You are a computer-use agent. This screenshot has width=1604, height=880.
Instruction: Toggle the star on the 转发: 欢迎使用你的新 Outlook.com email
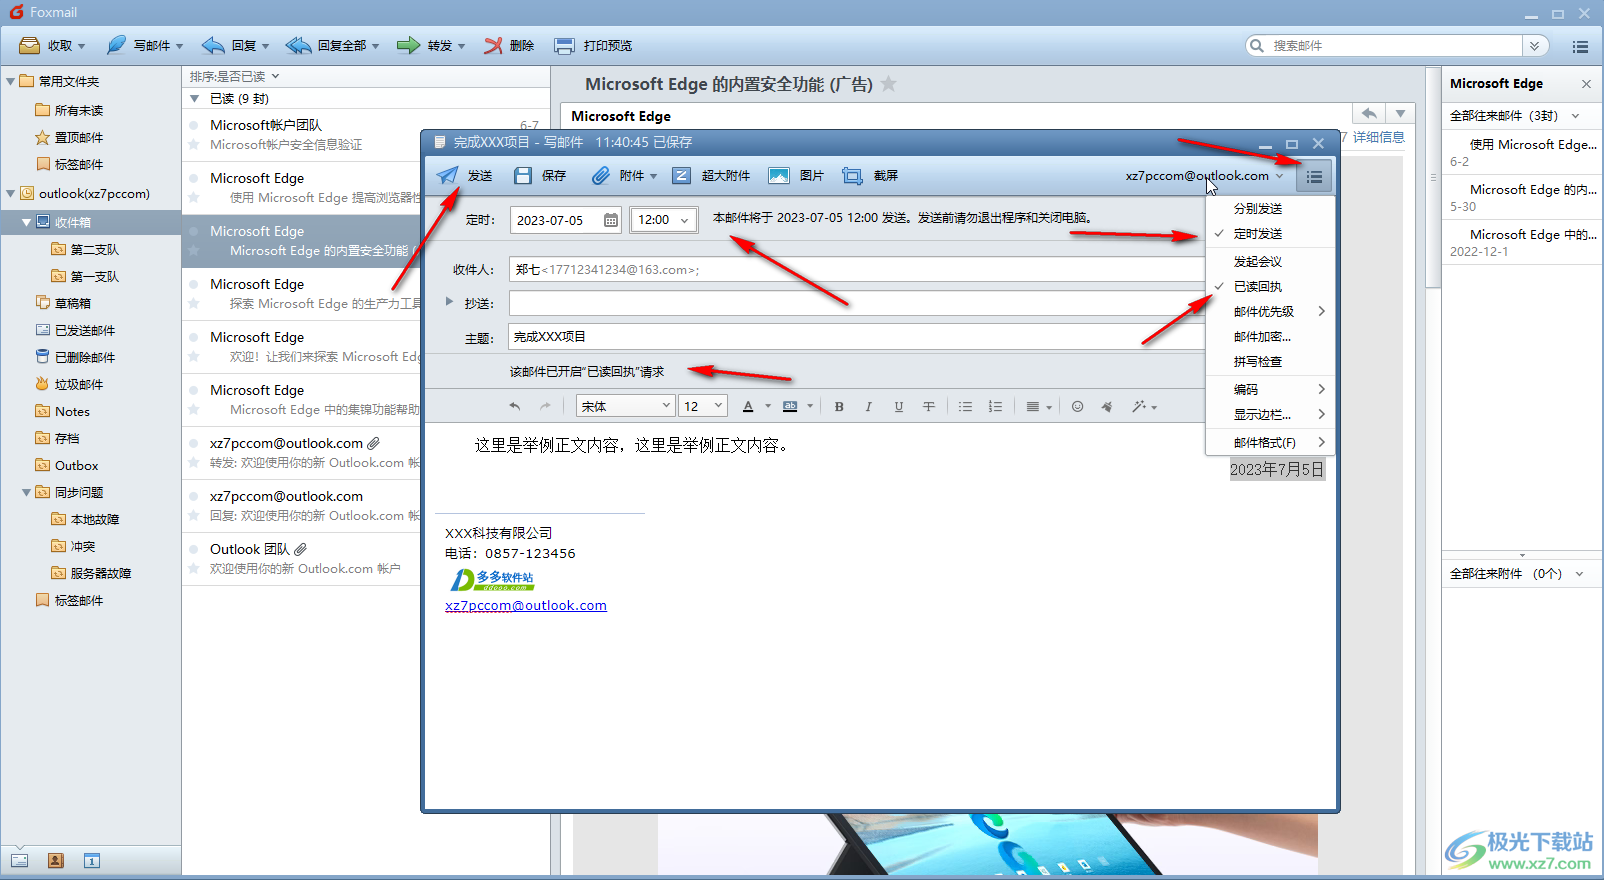[194, 463]
